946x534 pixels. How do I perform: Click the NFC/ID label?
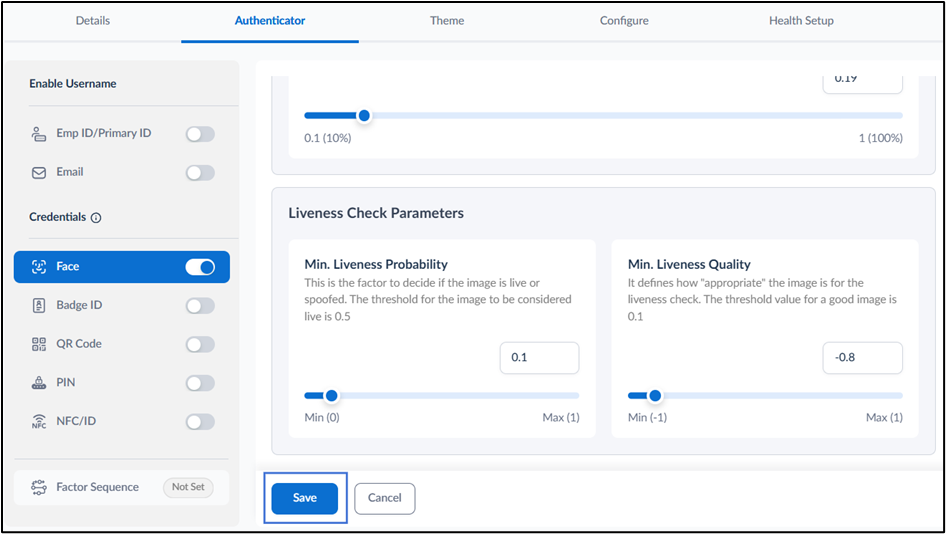(x=76, y=421)
